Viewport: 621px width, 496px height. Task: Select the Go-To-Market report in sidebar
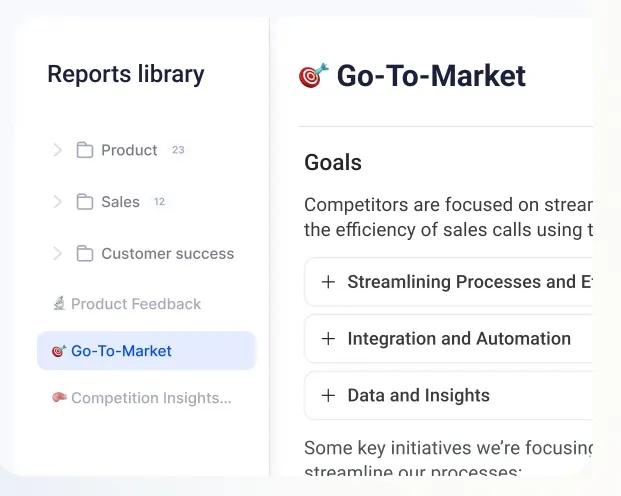click(x=147, y=351)
